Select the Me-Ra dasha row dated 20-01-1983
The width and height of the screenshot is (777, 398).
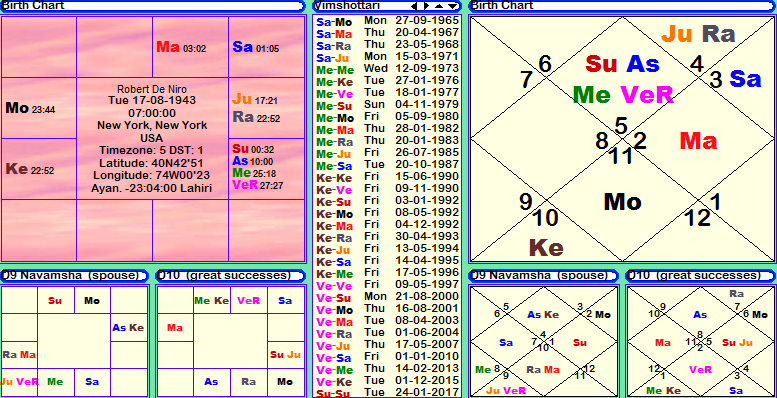[x=387, y=141]
